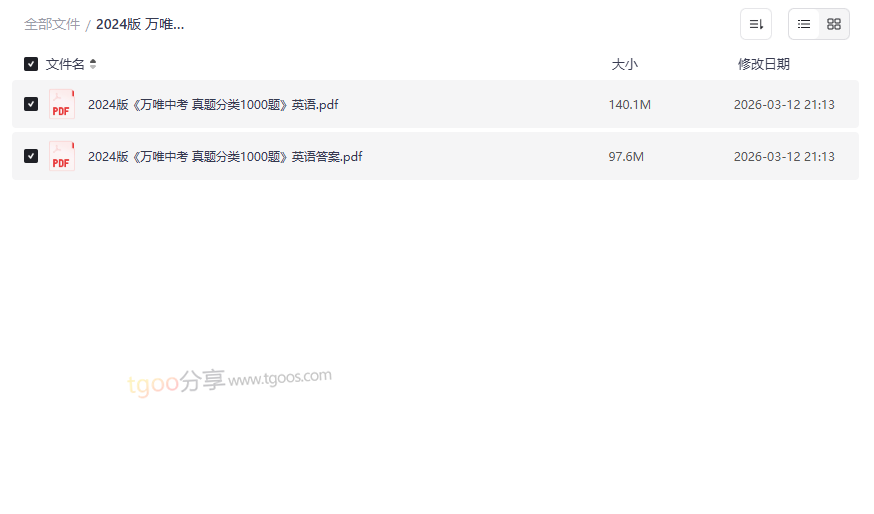Switch to list view icon
The width and height of the screenshot is (874, 514).
point(803,24)
